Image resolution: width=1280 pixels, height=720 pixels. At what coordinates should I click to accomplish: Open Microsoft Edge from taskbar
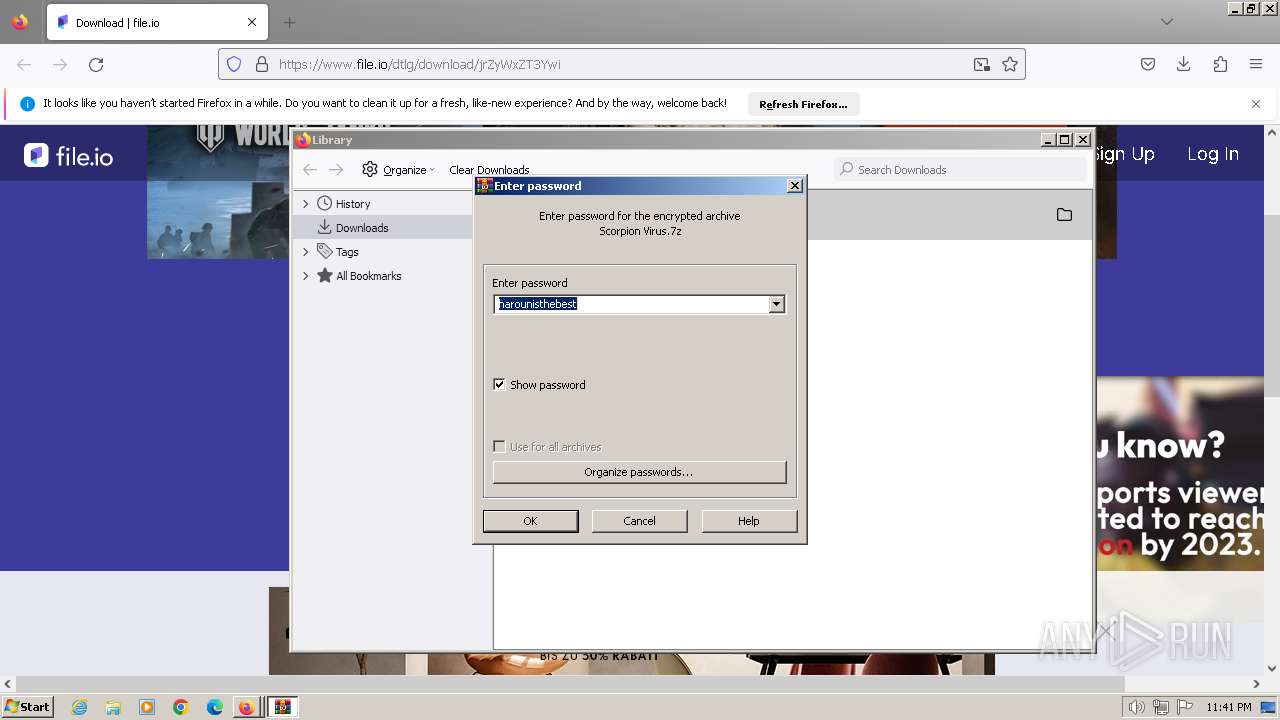point(215,707)
